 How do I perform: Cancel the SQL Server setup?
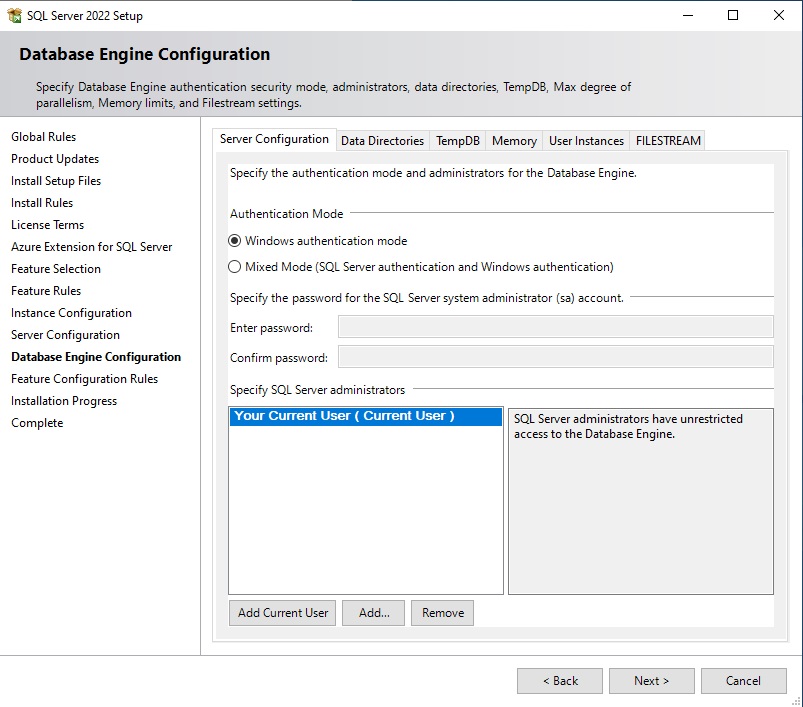743,681
